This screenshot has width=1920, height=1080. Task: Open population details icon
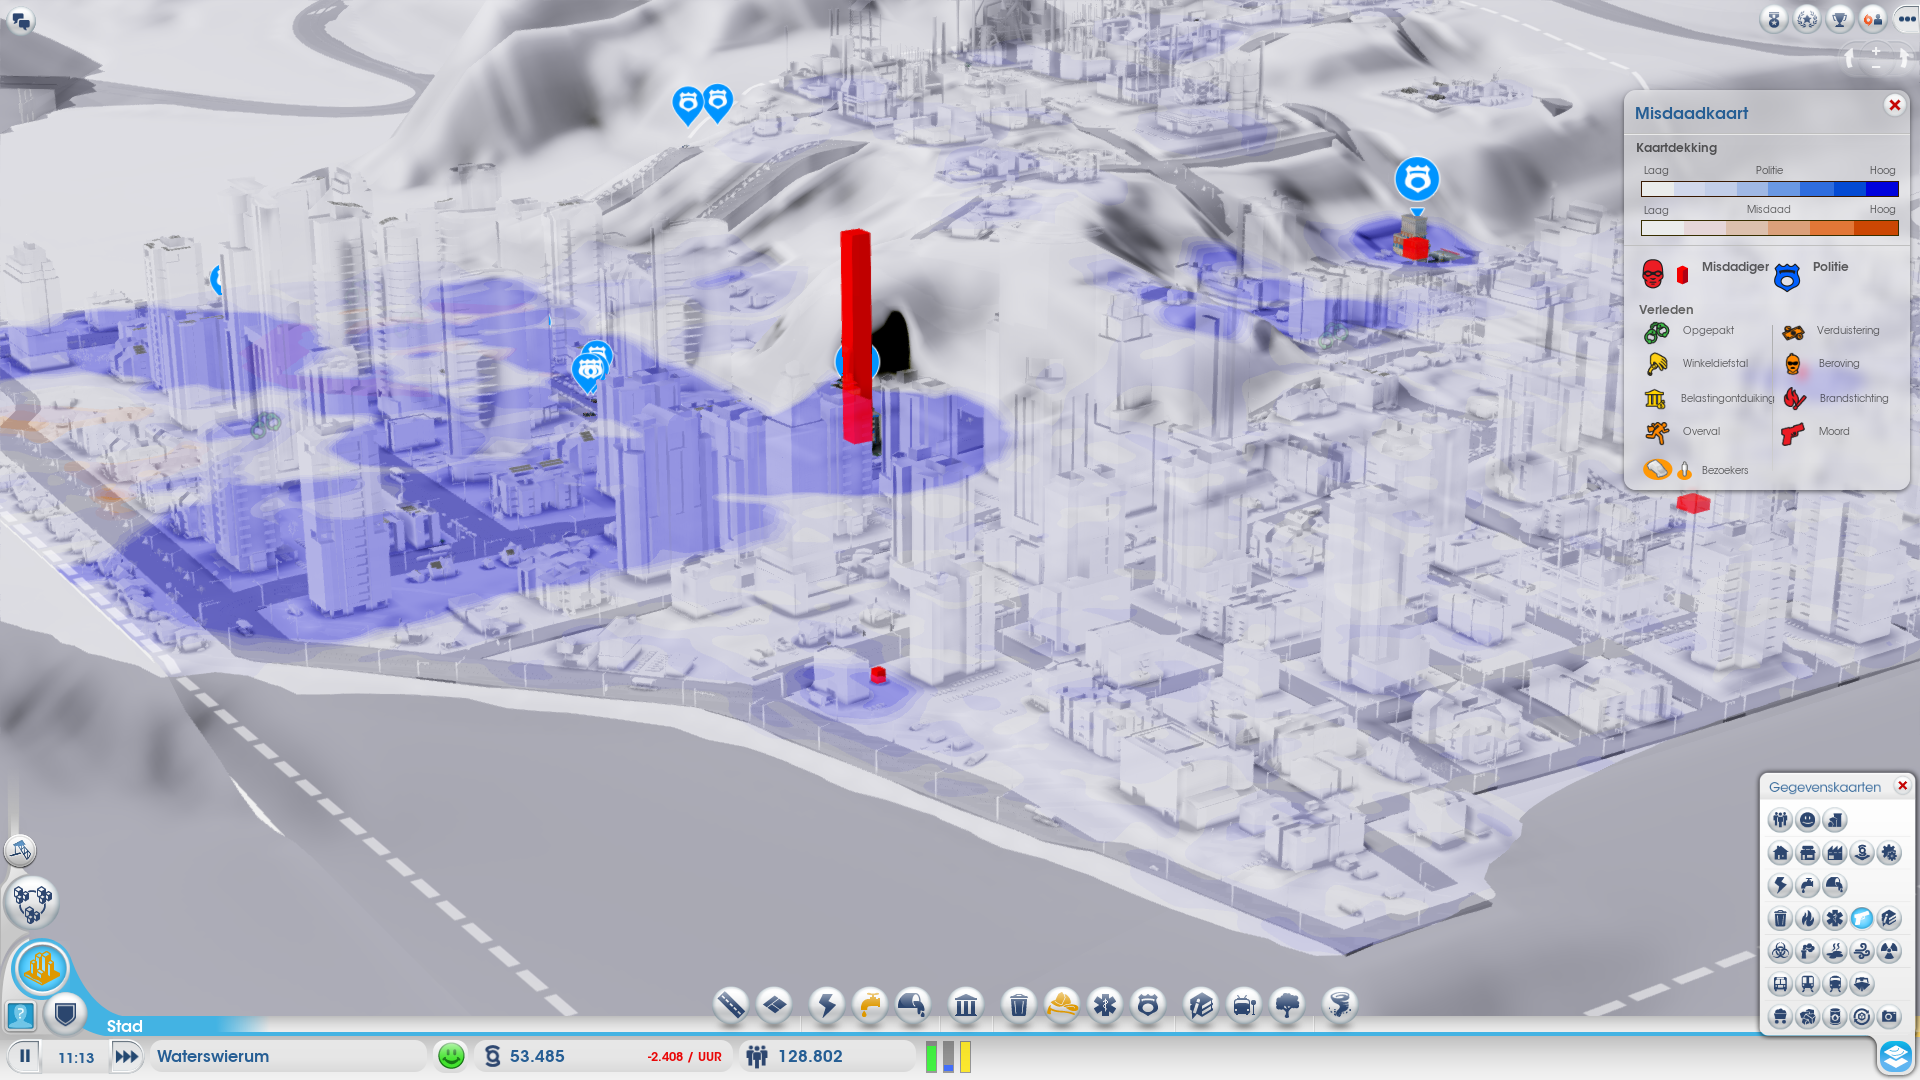[757, 1056]
